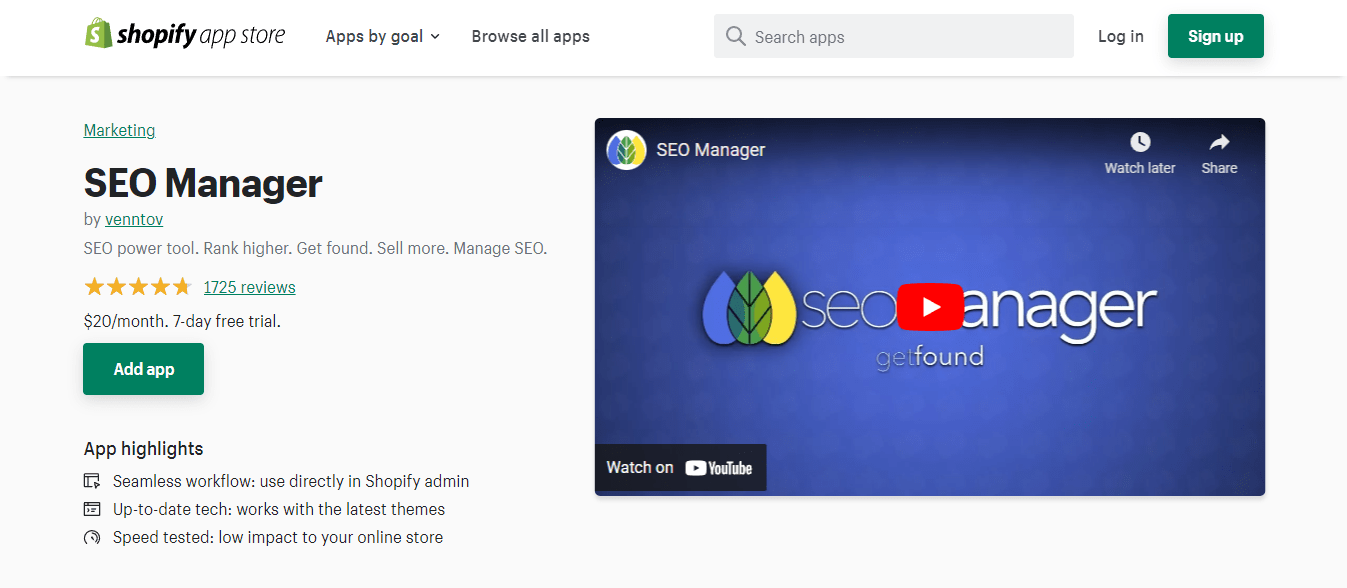Open the venntov developer link

point(134,219)
